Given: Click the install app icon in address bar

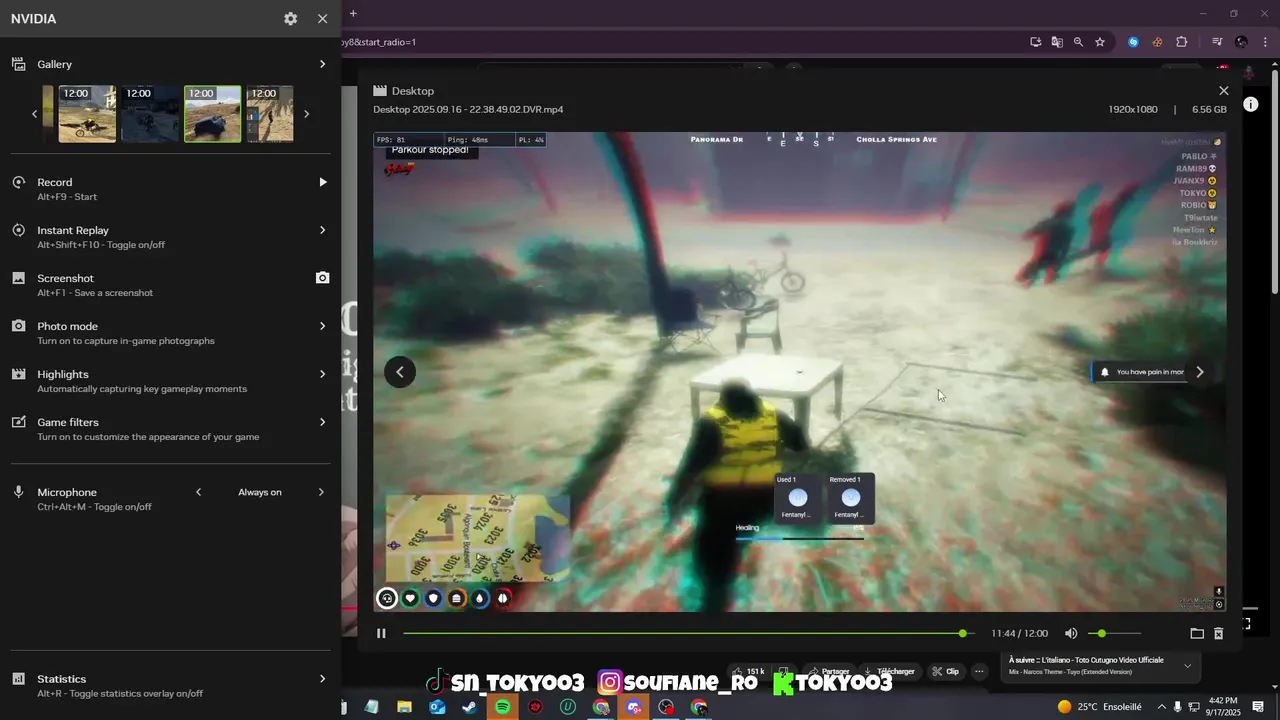Looking at the screenshot, I should (x=1036, y=42).
